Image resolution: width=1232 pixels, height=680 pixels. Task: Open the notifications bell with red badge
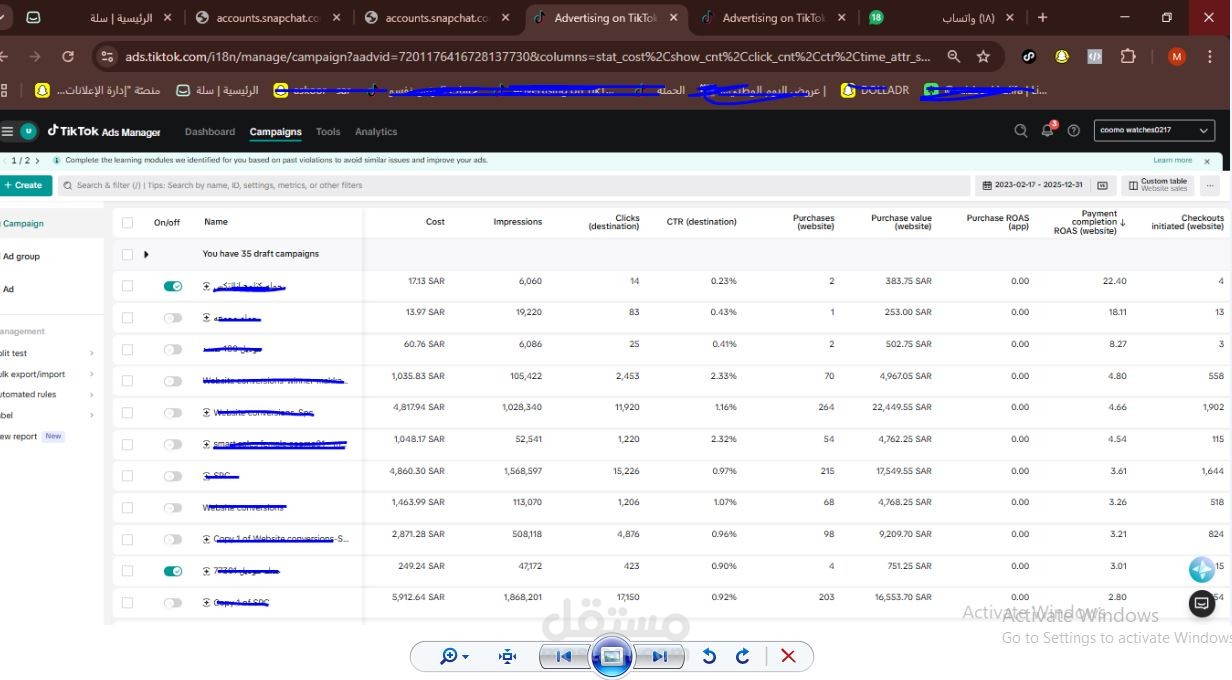(1048, 130)
